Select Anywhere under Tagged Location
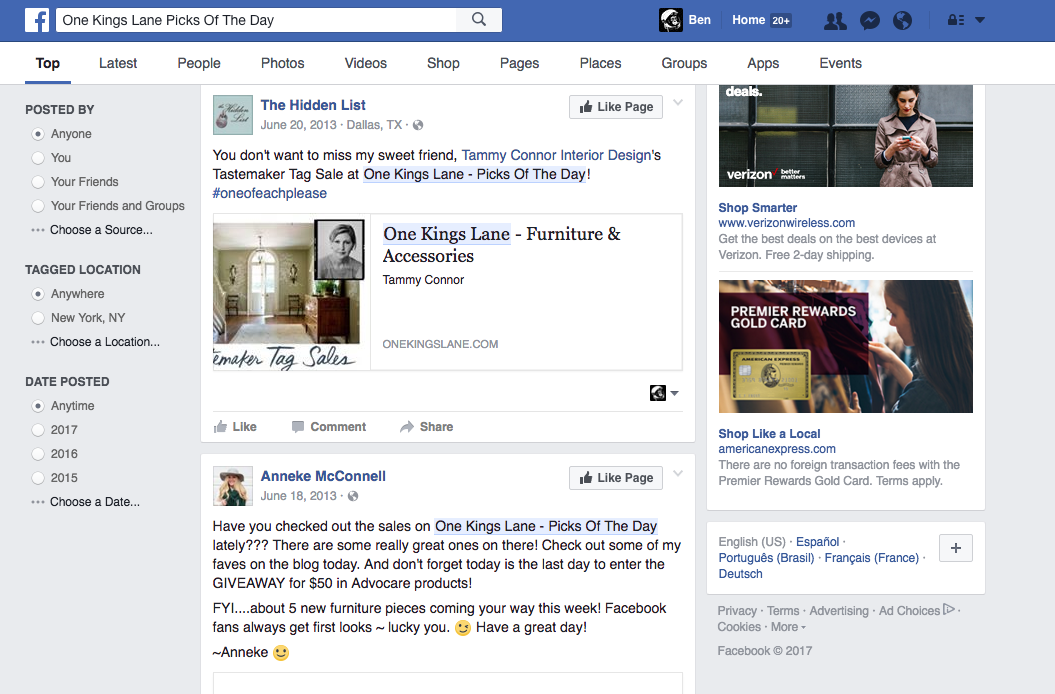This screenshot has height=694, width=1055. [38, 294]
